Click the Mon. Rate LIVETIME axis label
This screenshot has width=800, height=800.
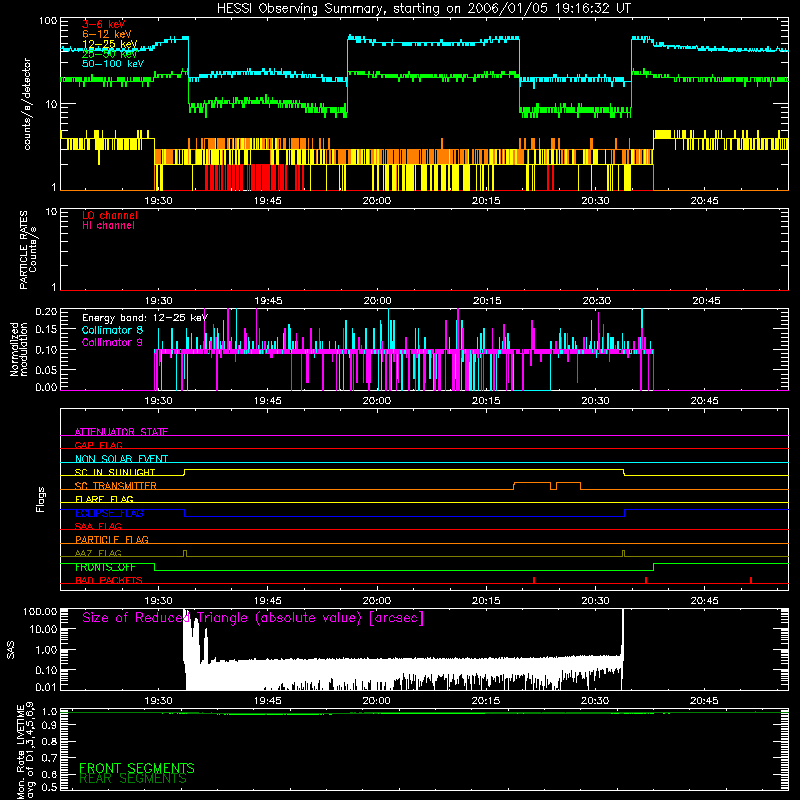tap(26, 751)
